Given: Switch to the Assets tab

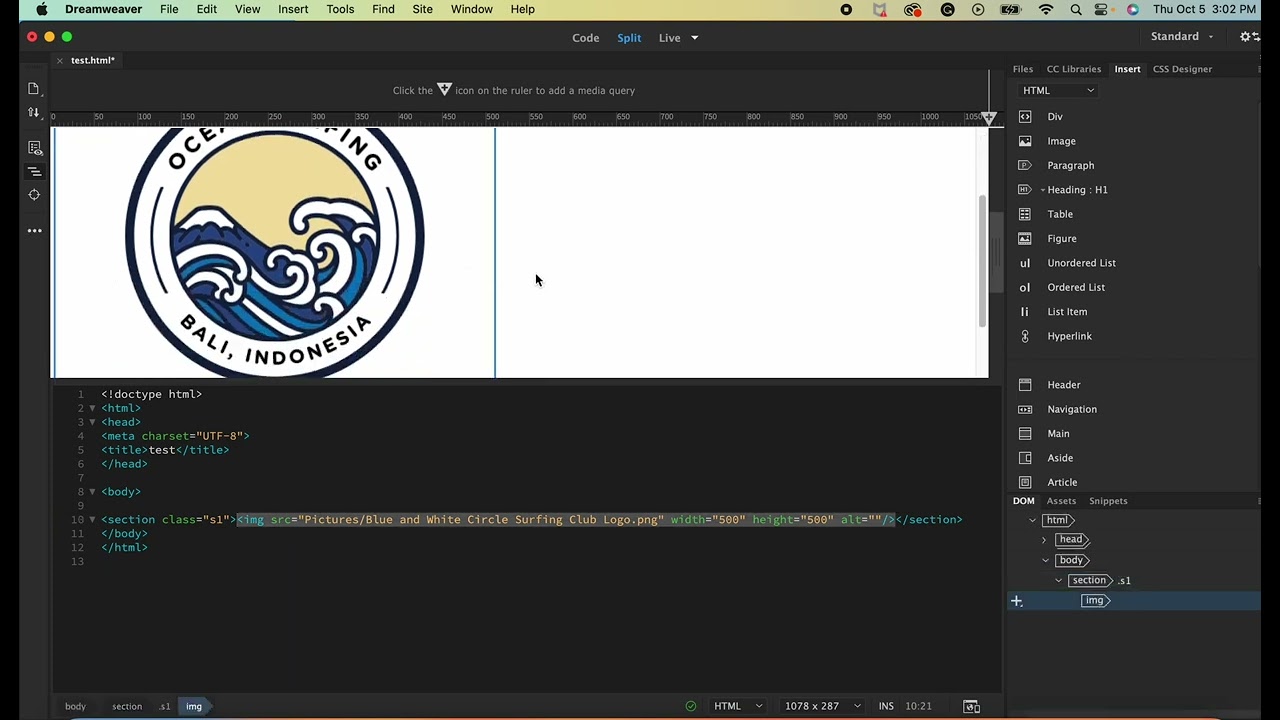Looking at the screenshot, I should (1061, 501).
